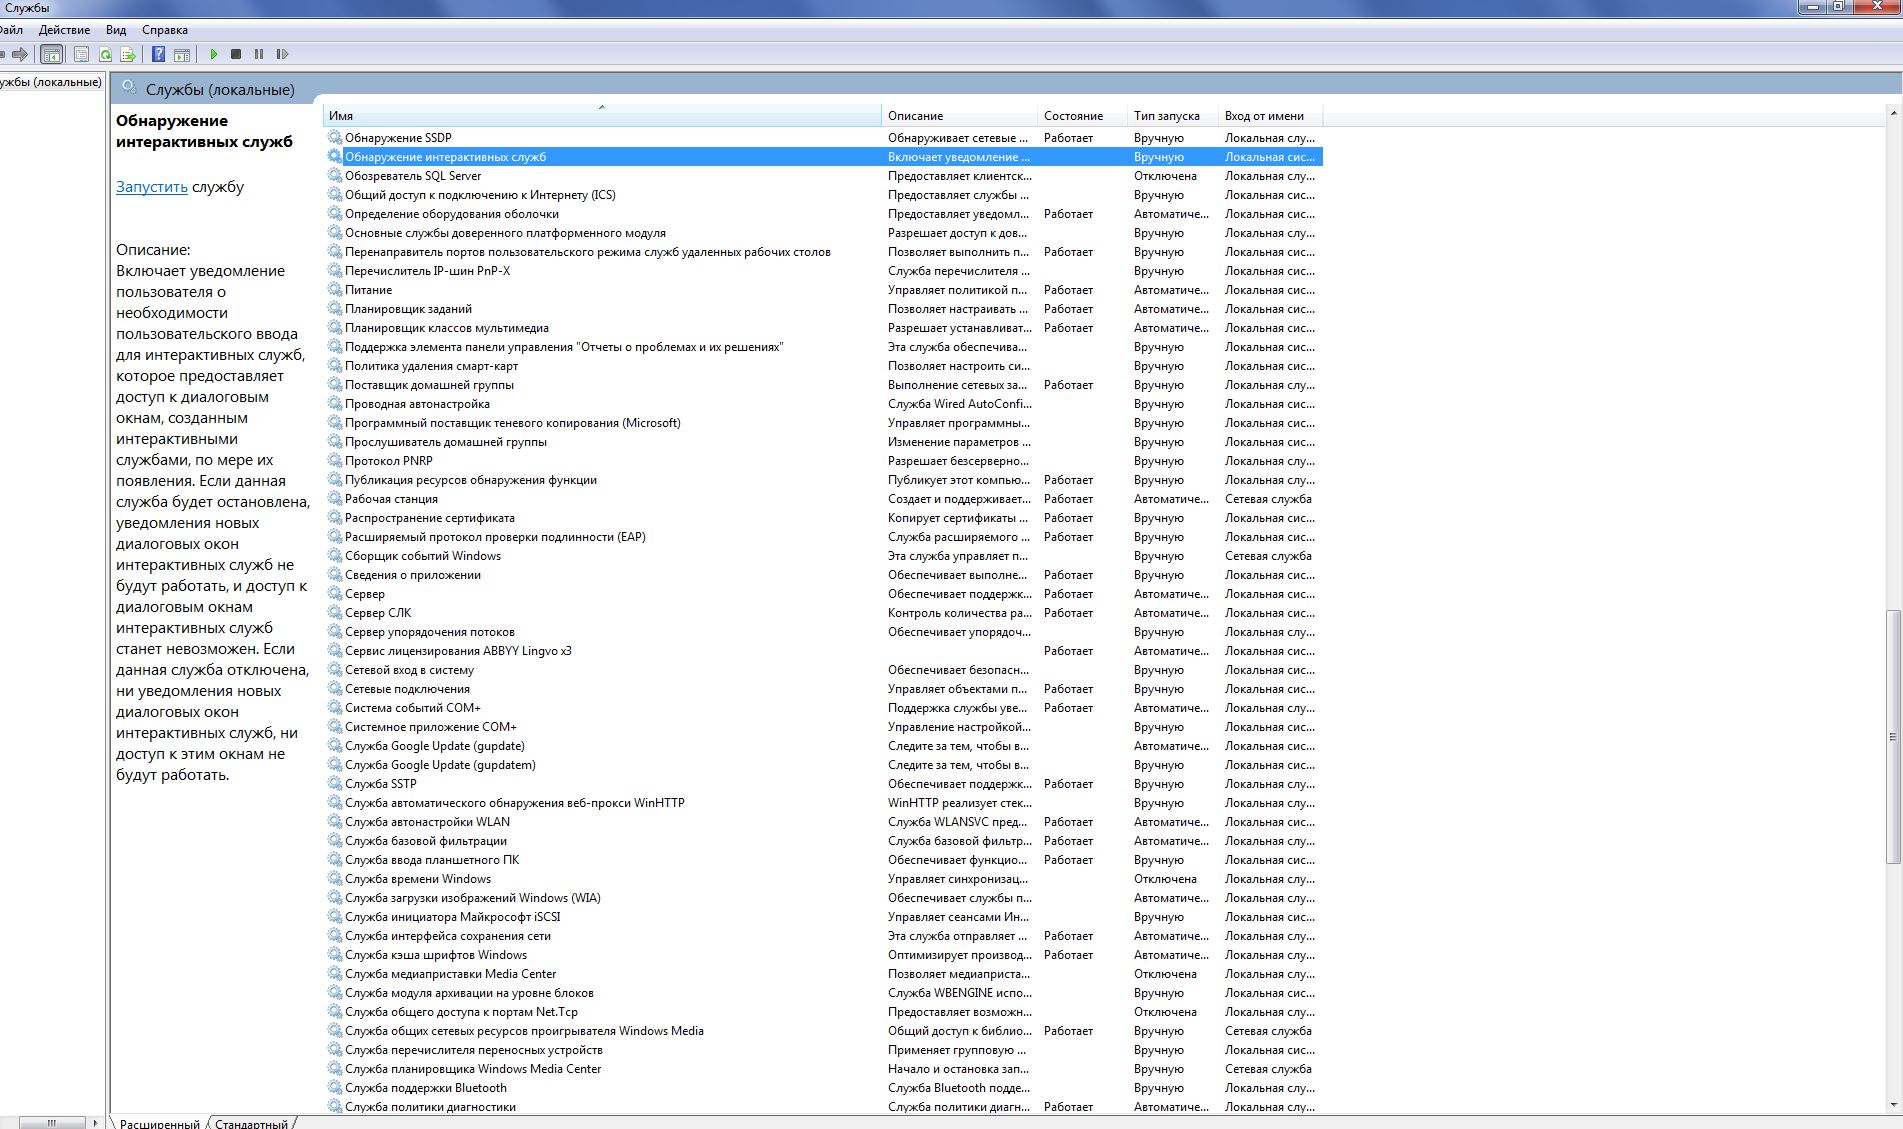Click gear icon beside Сервер СЛК
1903x1129 pixels.
tap(335, 612)
